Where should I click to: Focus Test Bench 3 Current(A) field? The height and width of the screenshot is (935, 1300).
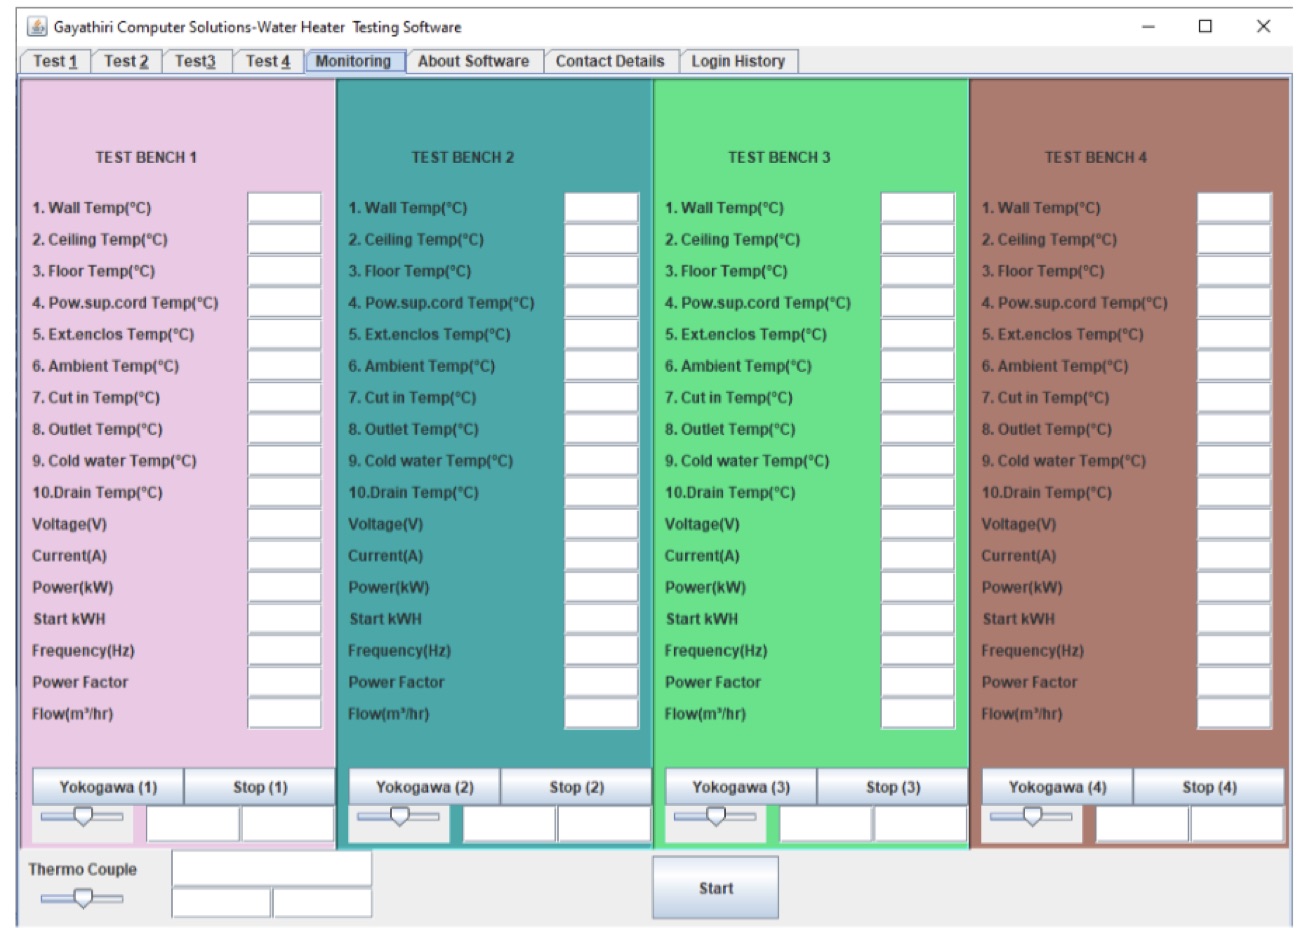(918, 556)
